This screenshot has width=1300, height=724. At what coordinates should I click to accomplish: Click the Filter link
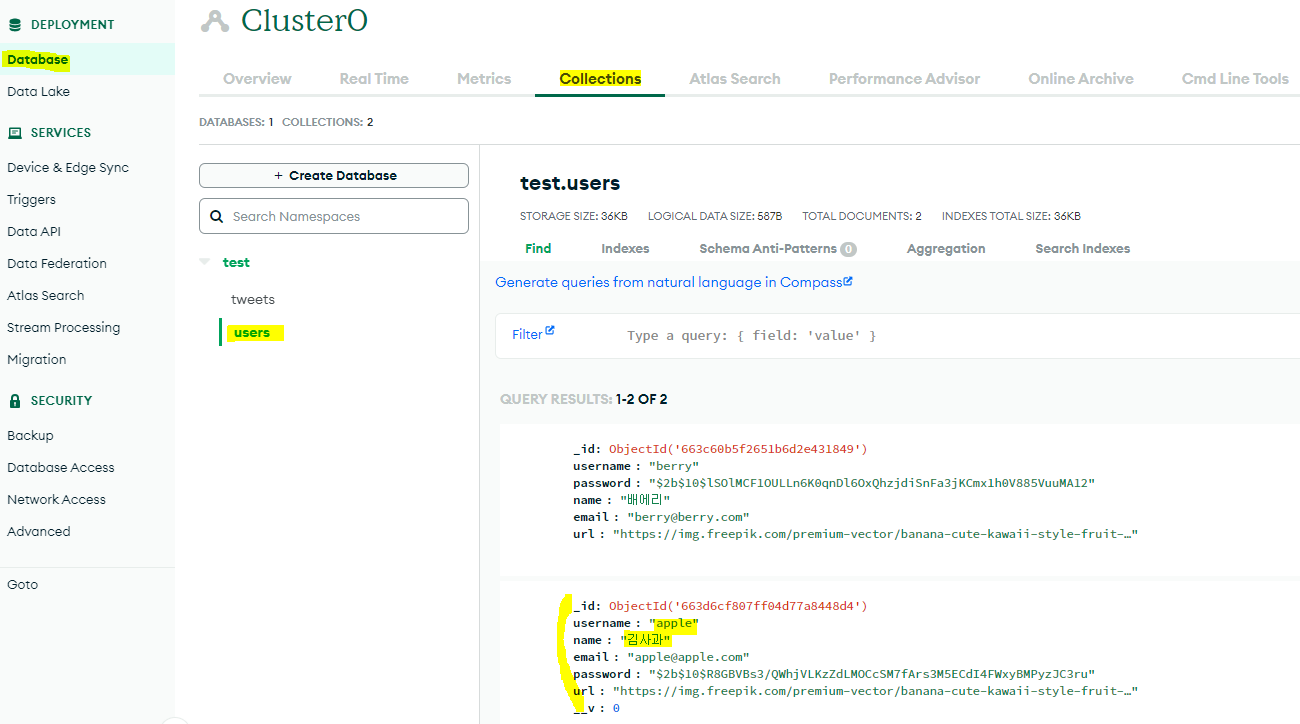click(526, 334)
